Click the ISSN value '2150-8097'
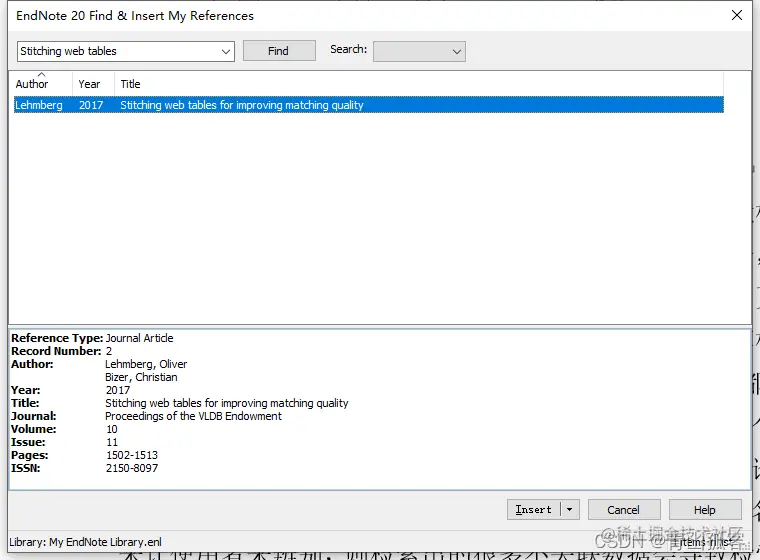 [132, 468]
